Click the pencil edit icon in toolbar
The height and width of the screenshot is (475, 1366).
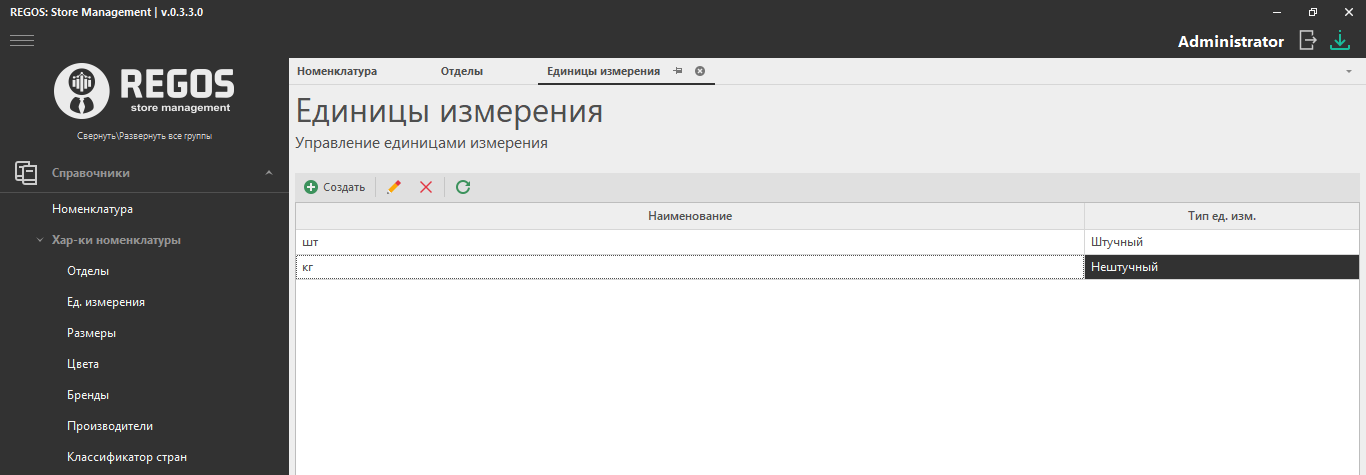pyautogui.click(x=394, y=187)
